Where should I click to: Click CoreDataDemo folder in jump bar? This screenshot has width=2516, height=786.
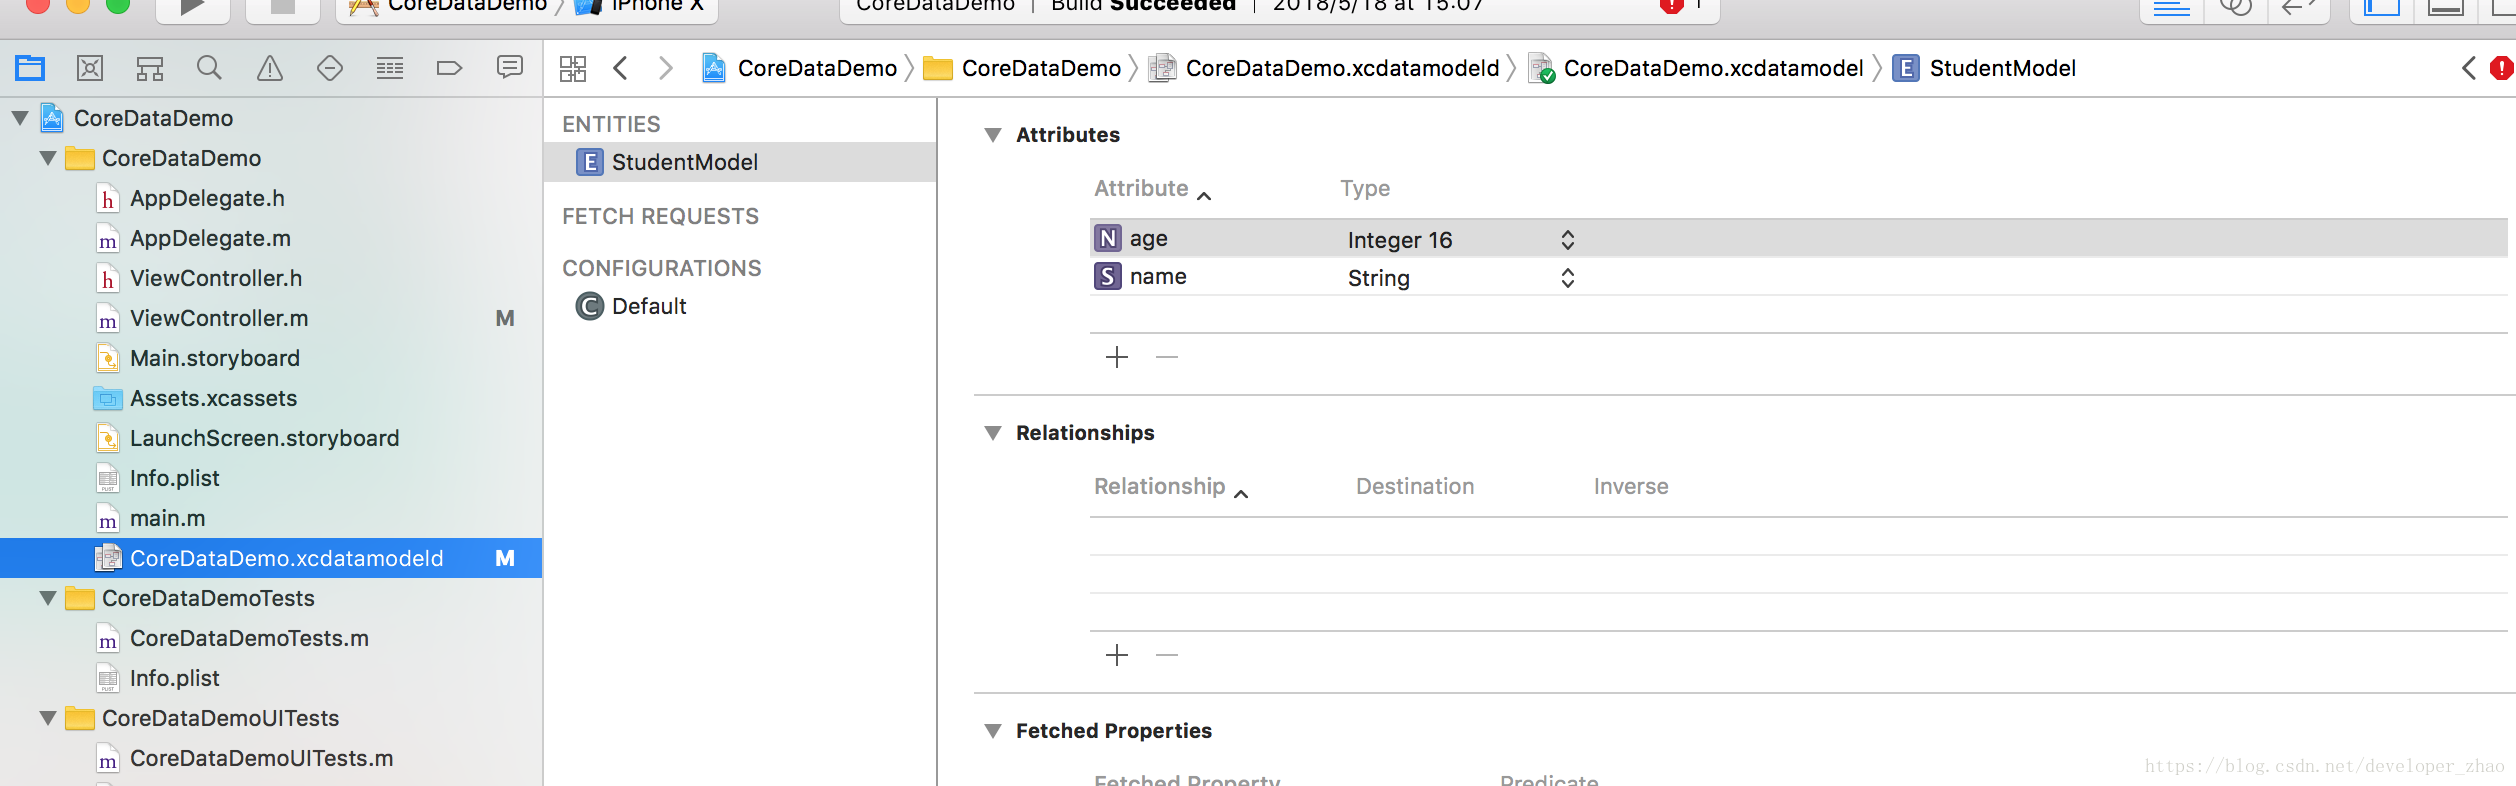pyautogui.click(x=1022, y=68)
